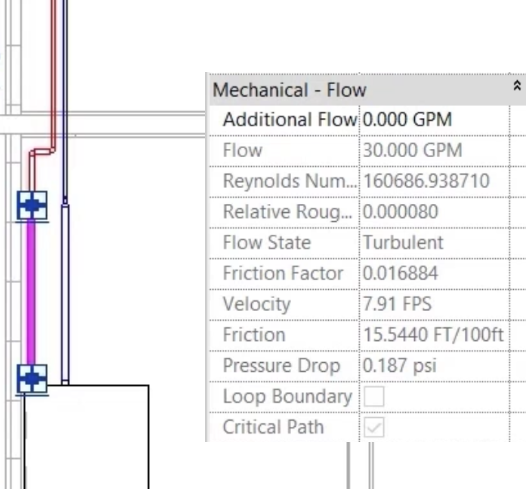
Task: Select the upper pipe fitting symbol
Action: (x=32, y=206)
